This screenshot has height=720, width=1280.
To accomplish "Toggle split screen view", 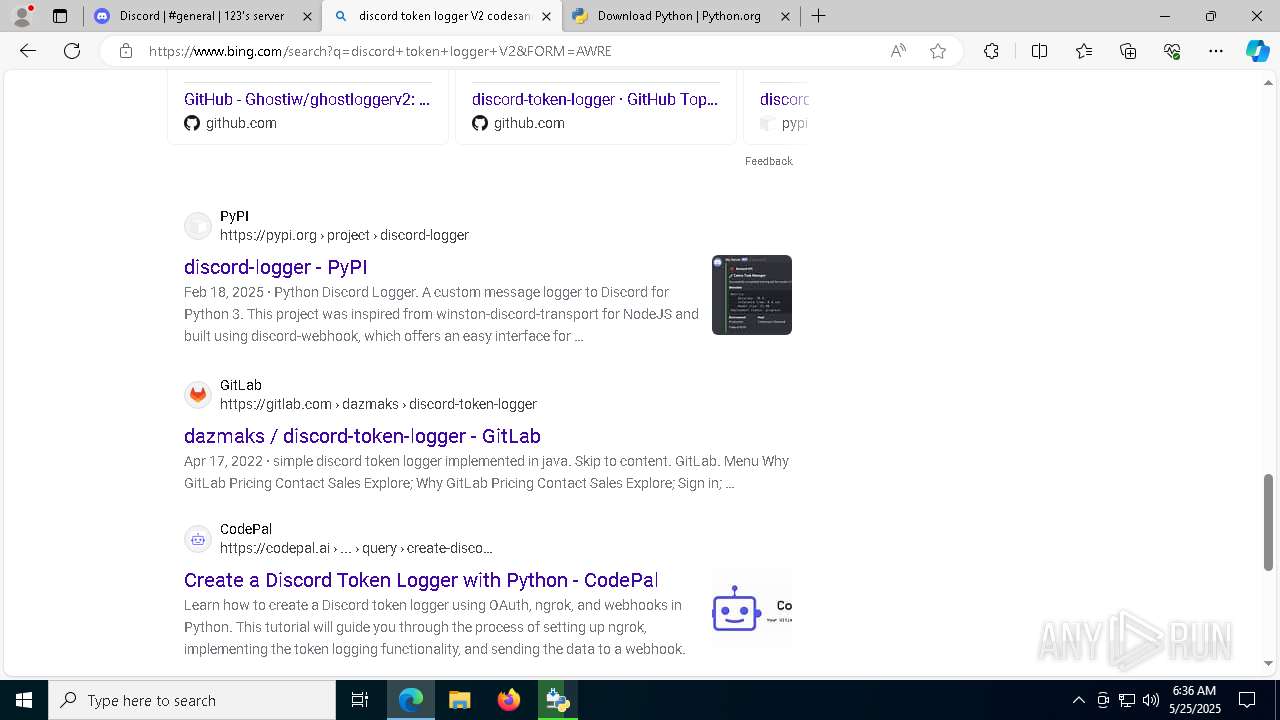I will pos(1039,51).
